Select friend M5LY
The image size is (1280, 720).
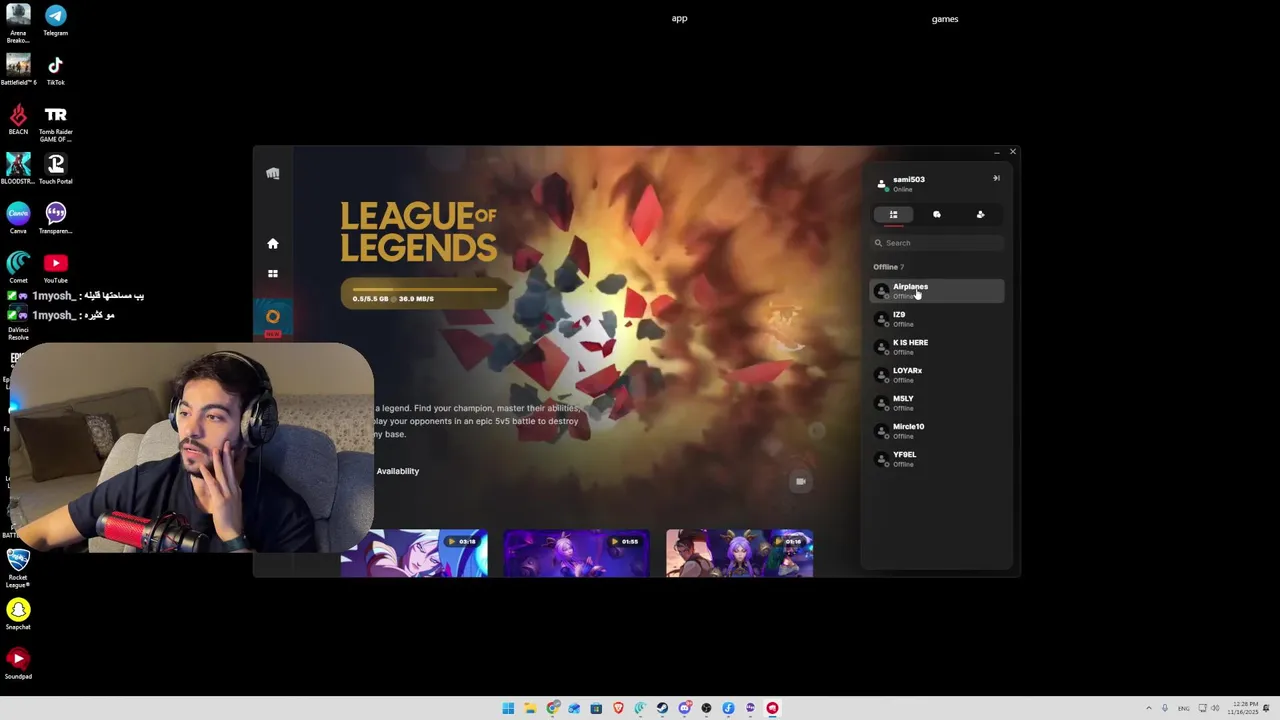[x=937, y=403]
